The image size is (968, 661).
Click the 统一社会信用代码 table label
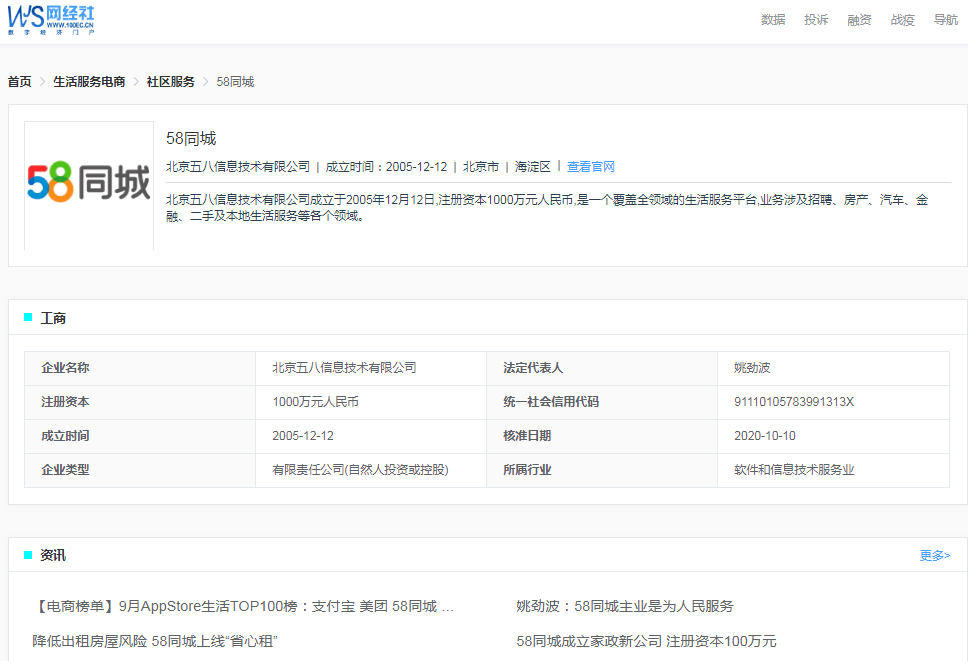pyautogui.click(x=551, y=402)
